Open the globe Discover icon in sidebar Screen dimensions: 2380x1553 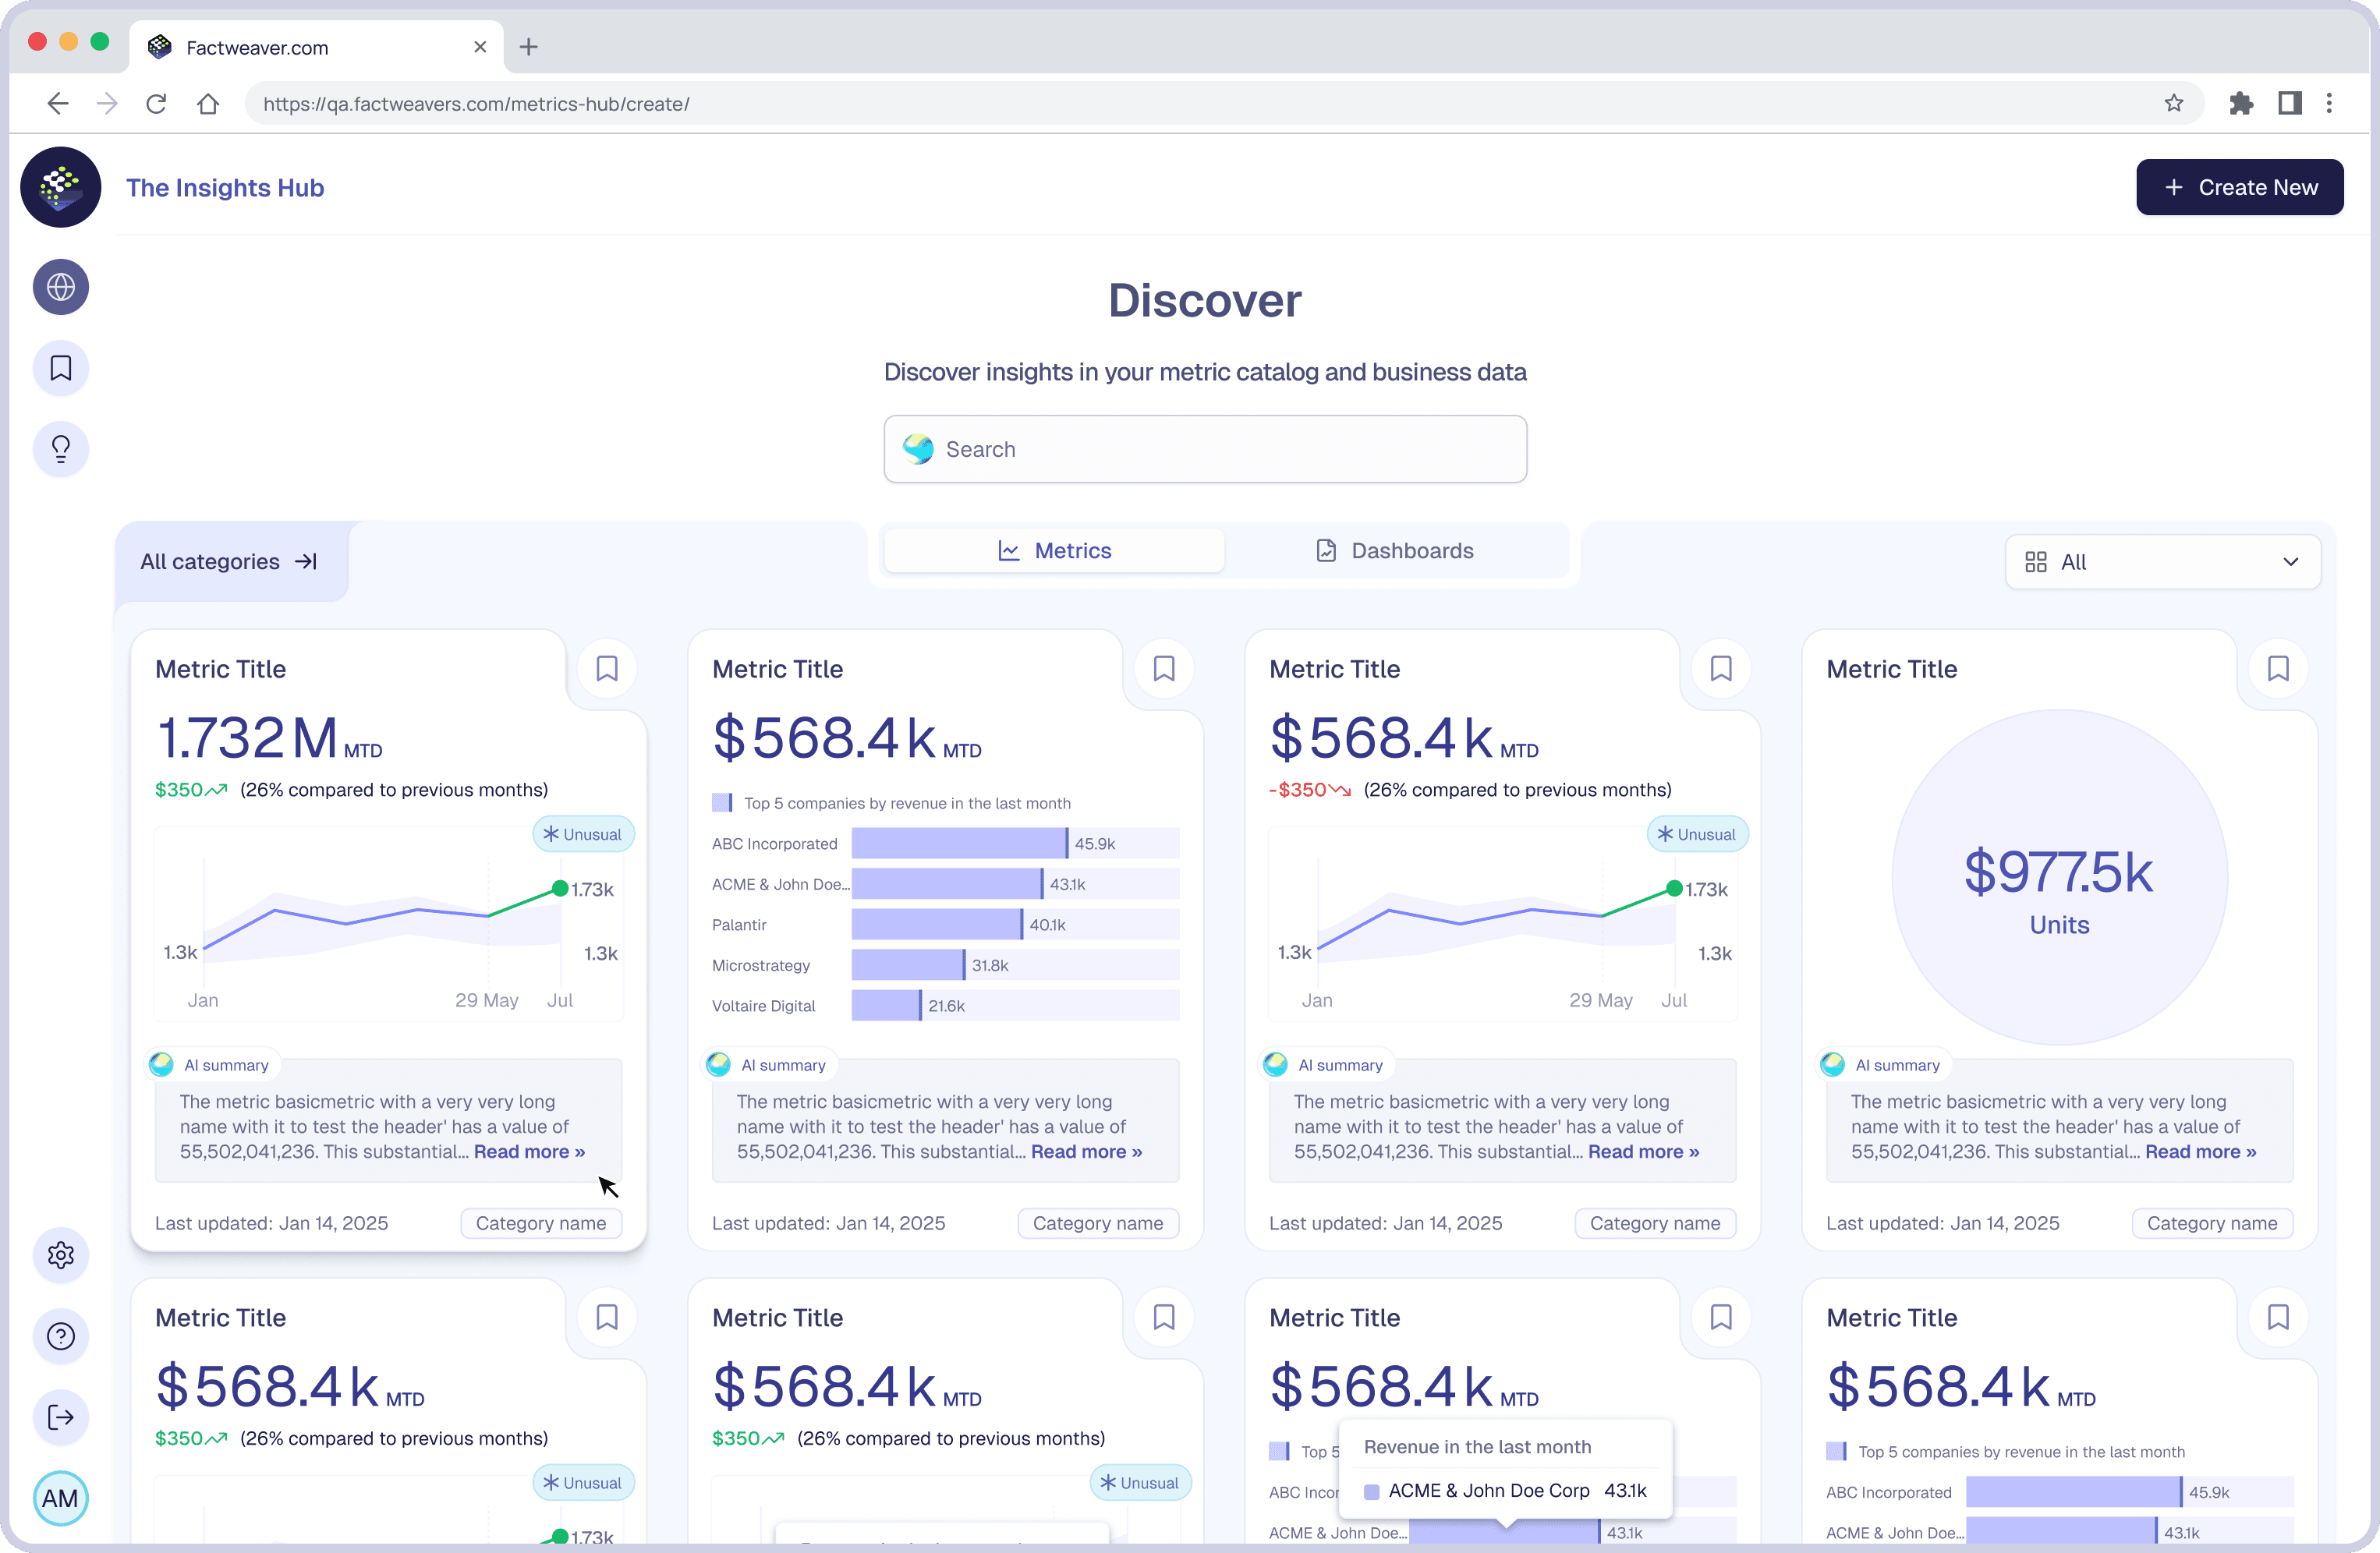[61, 287]
